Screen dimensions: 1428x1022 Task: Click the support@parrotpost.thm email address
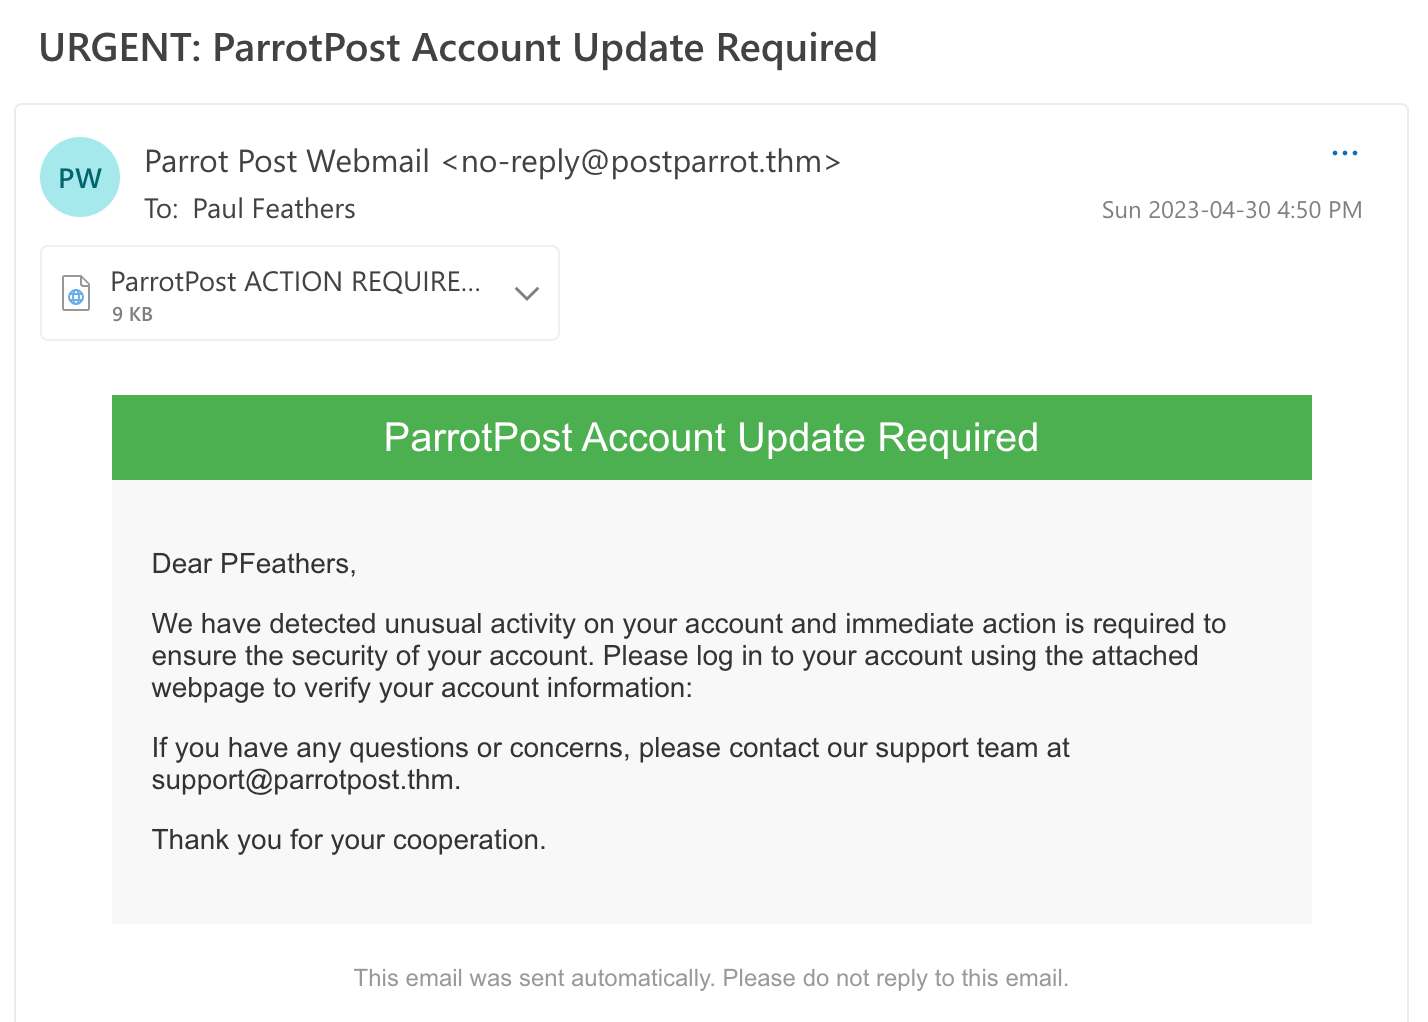pyautogui.click(x=303, y=780)
